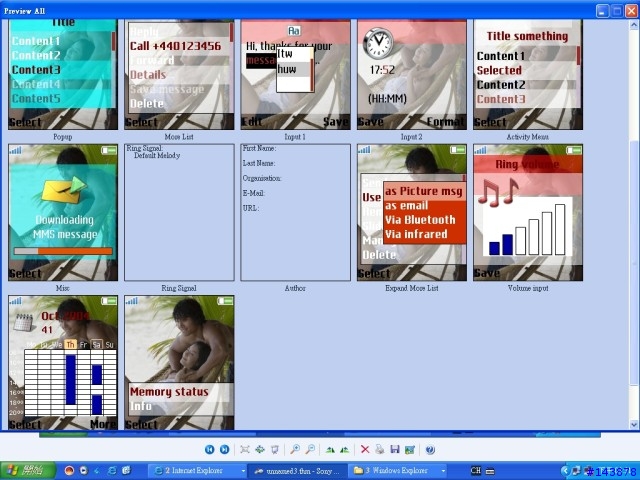Open the Misc preview thumbnail
The height and width of the screenshot is (480, 640).
(x=63, y=212)
